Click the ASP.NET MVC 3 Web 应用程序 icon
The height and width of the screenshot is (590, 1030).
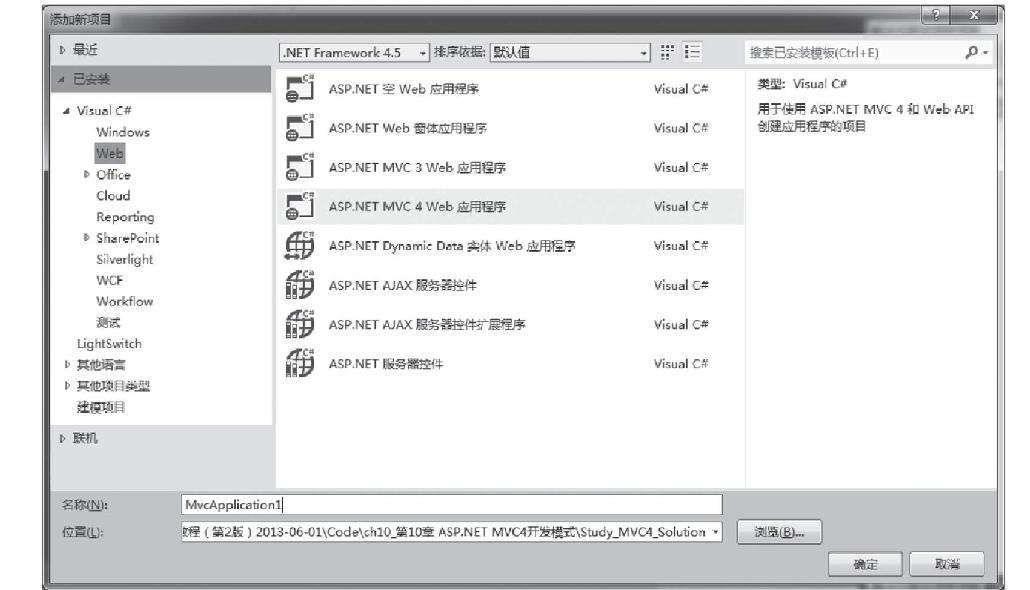coord(300,168)
